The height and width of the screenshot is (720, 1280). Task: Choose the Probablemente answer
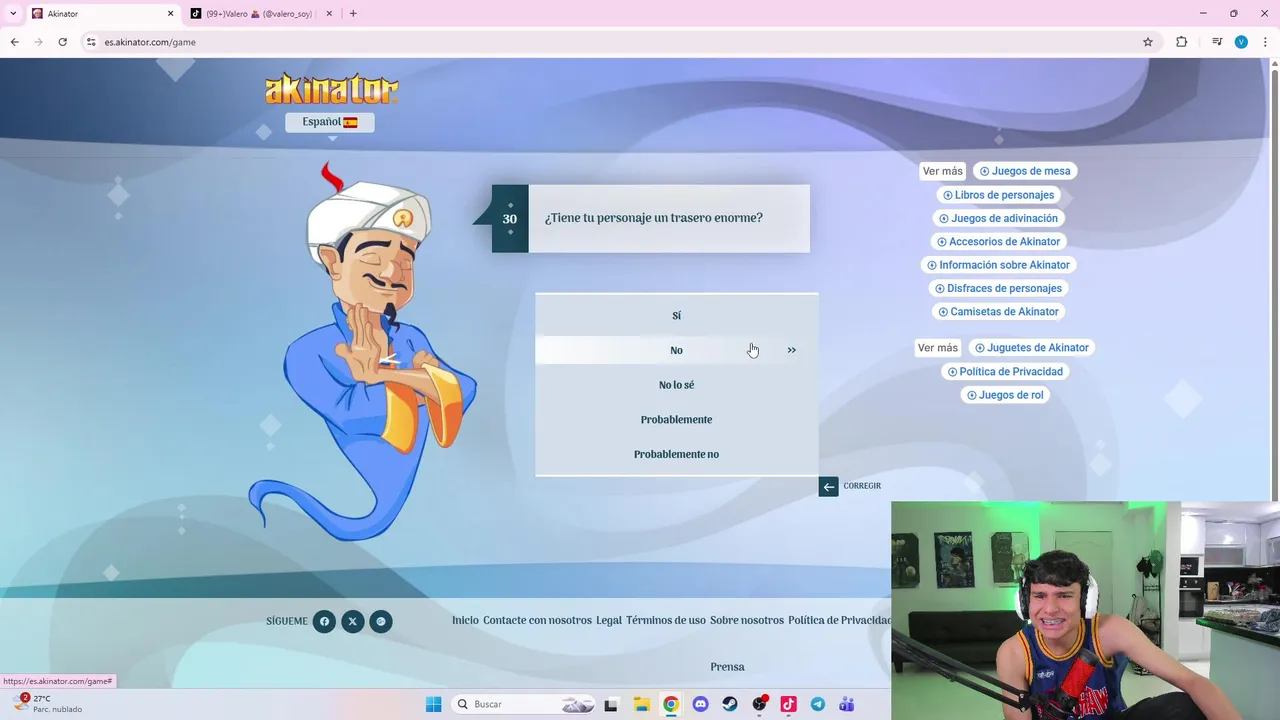tap(676, 420)
